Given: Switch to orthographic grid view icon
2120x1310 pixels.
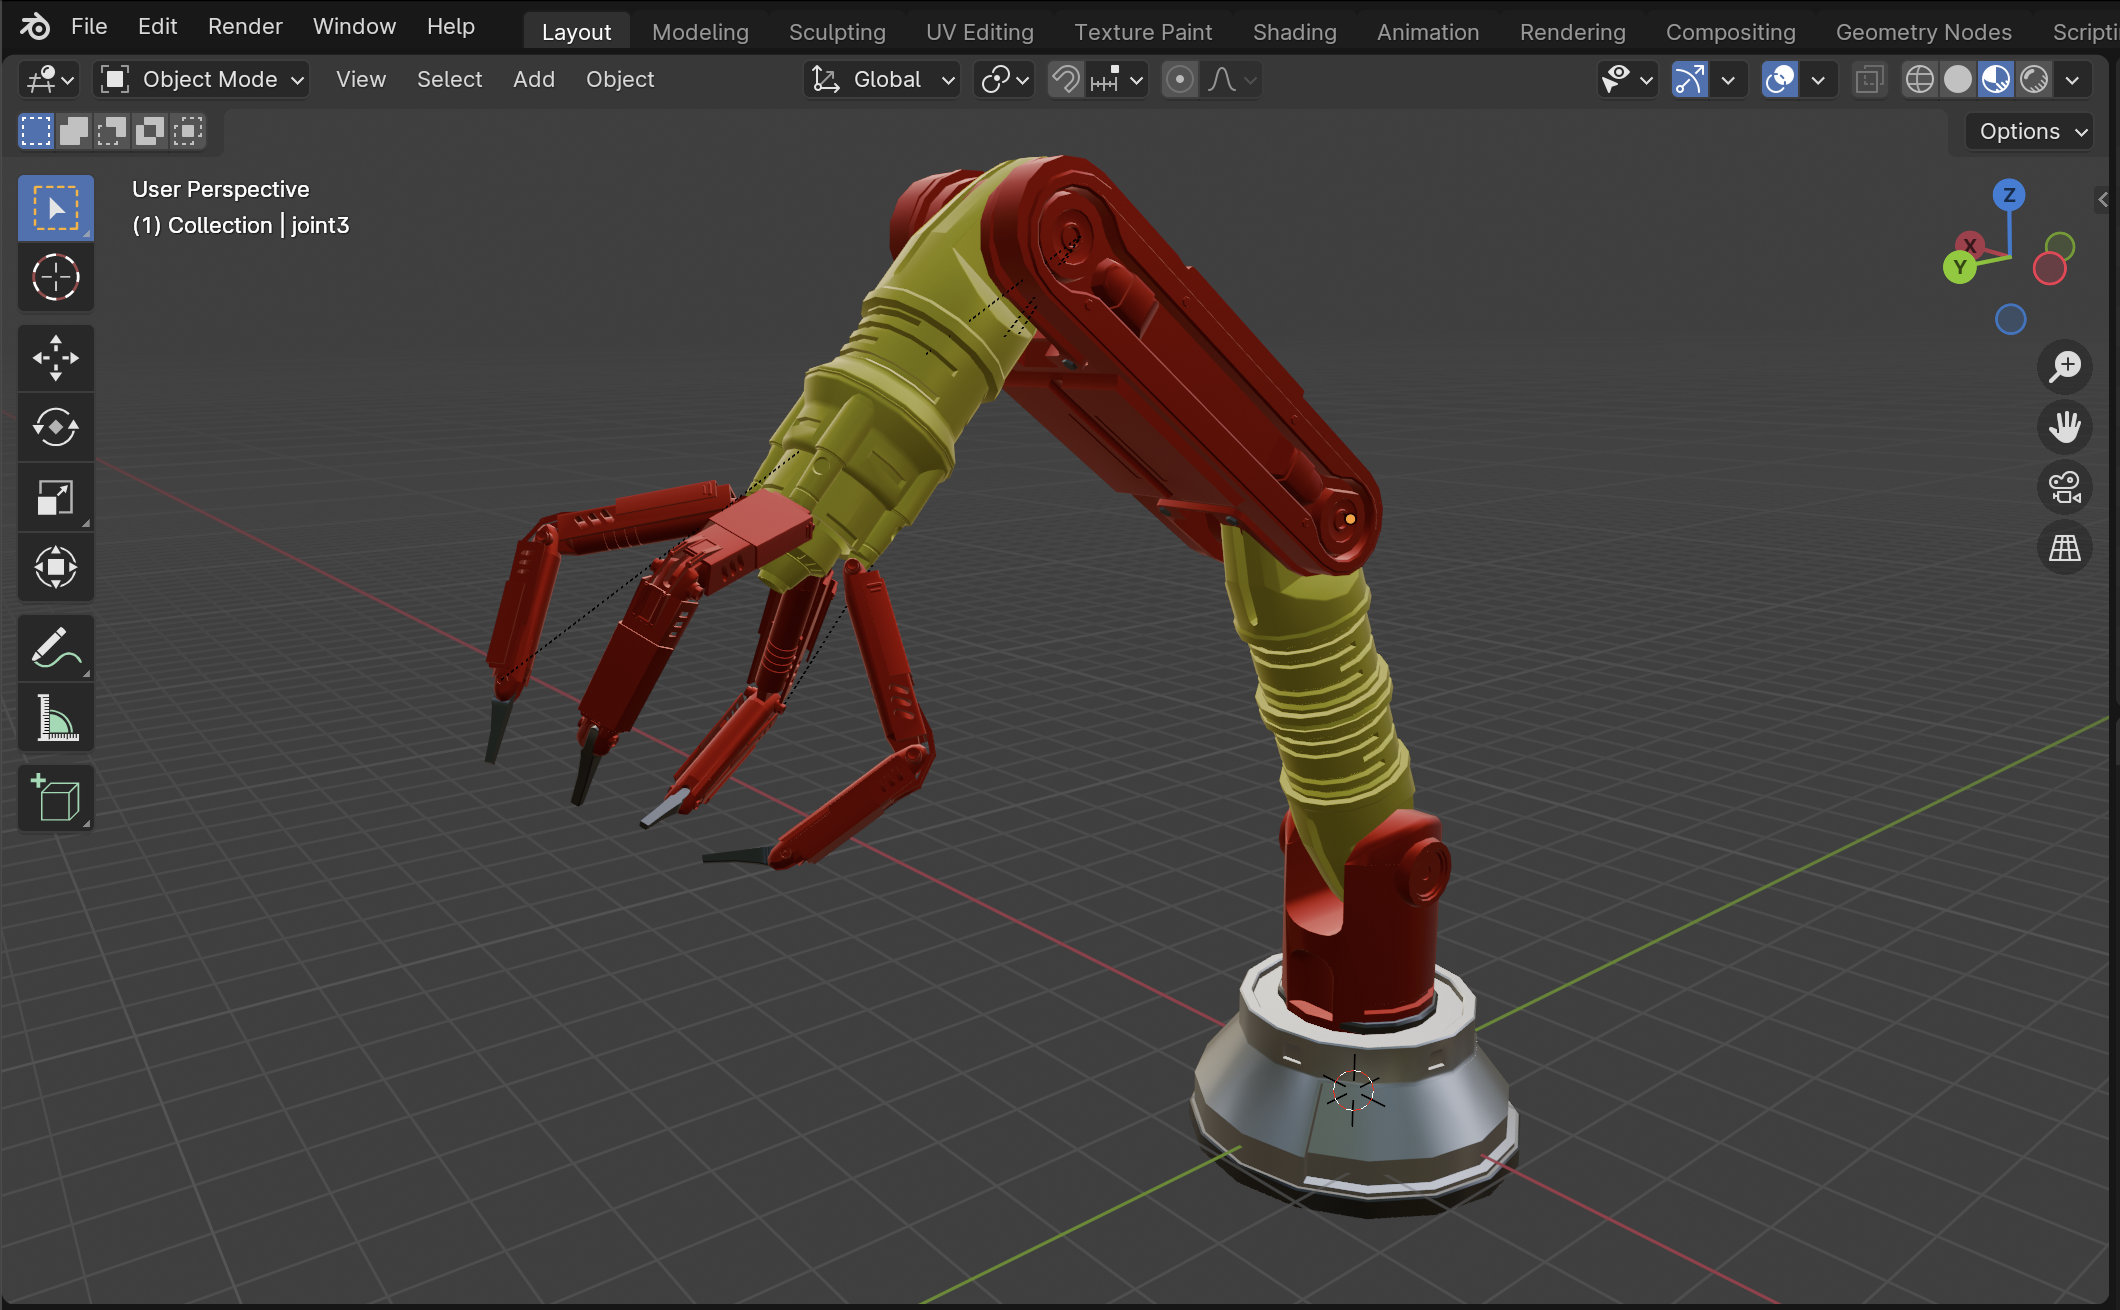Looking at the screenshot, I should coord(2064,547).
